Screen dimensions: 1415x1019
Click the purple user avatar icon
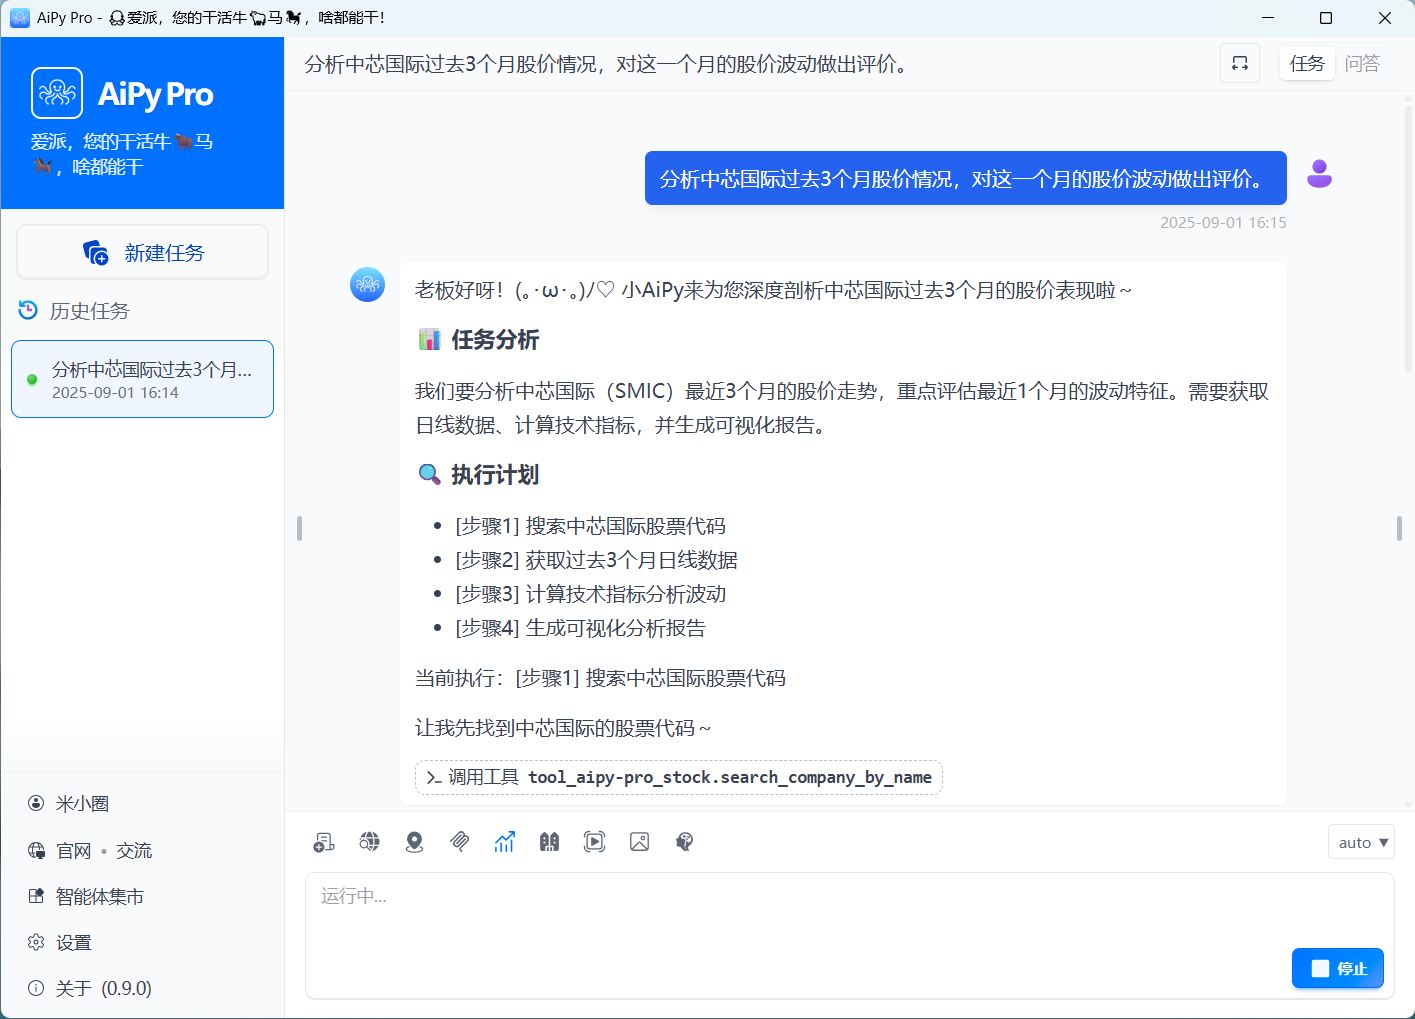(1319, 174)
